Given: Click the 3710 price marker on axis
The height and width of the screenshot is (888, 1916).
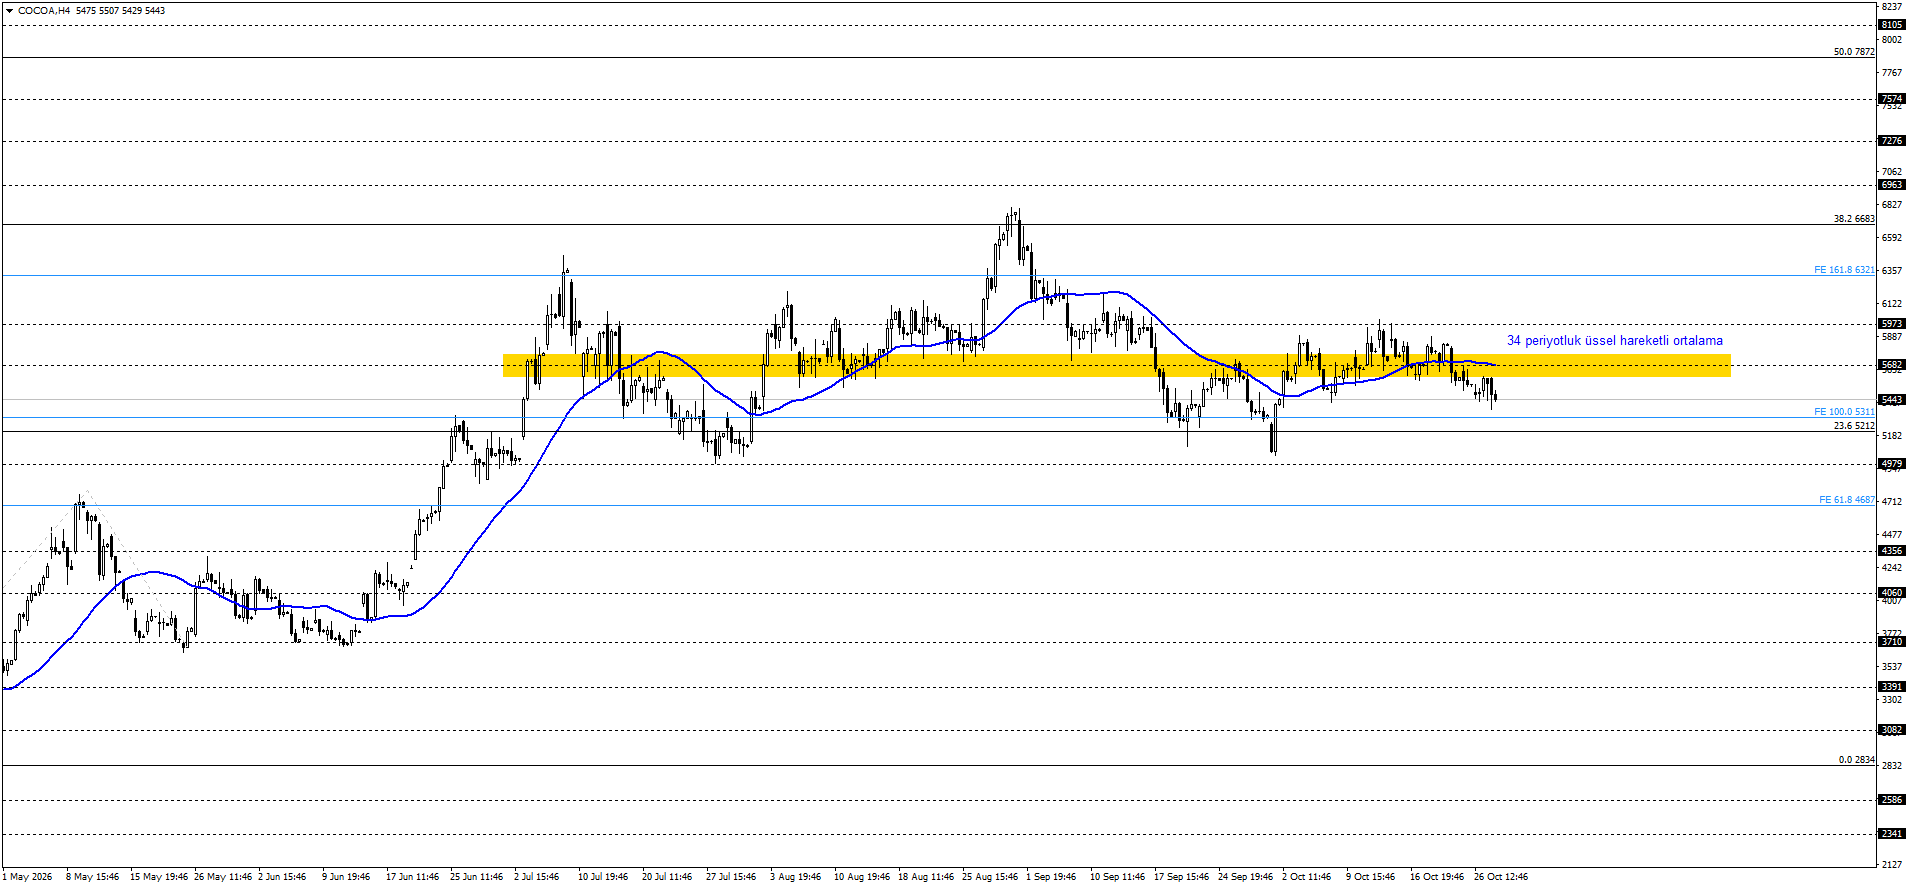Looking at the screenshot, I should [1892, 642].
